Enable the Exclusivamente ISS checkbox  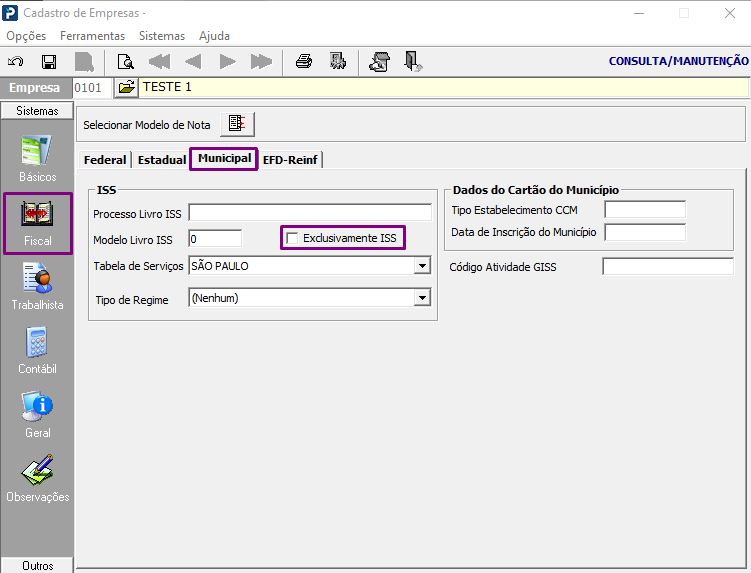293,238
